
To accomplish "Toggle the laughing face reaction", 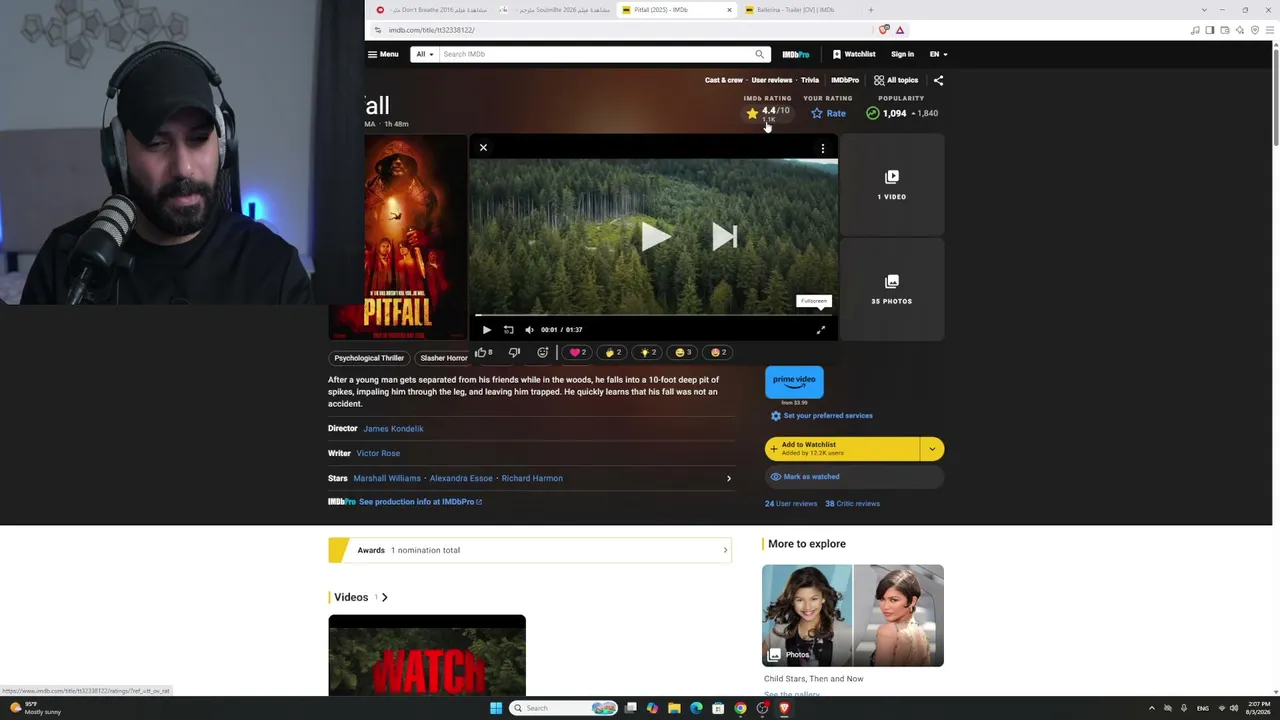I will (x=683, y=352).
